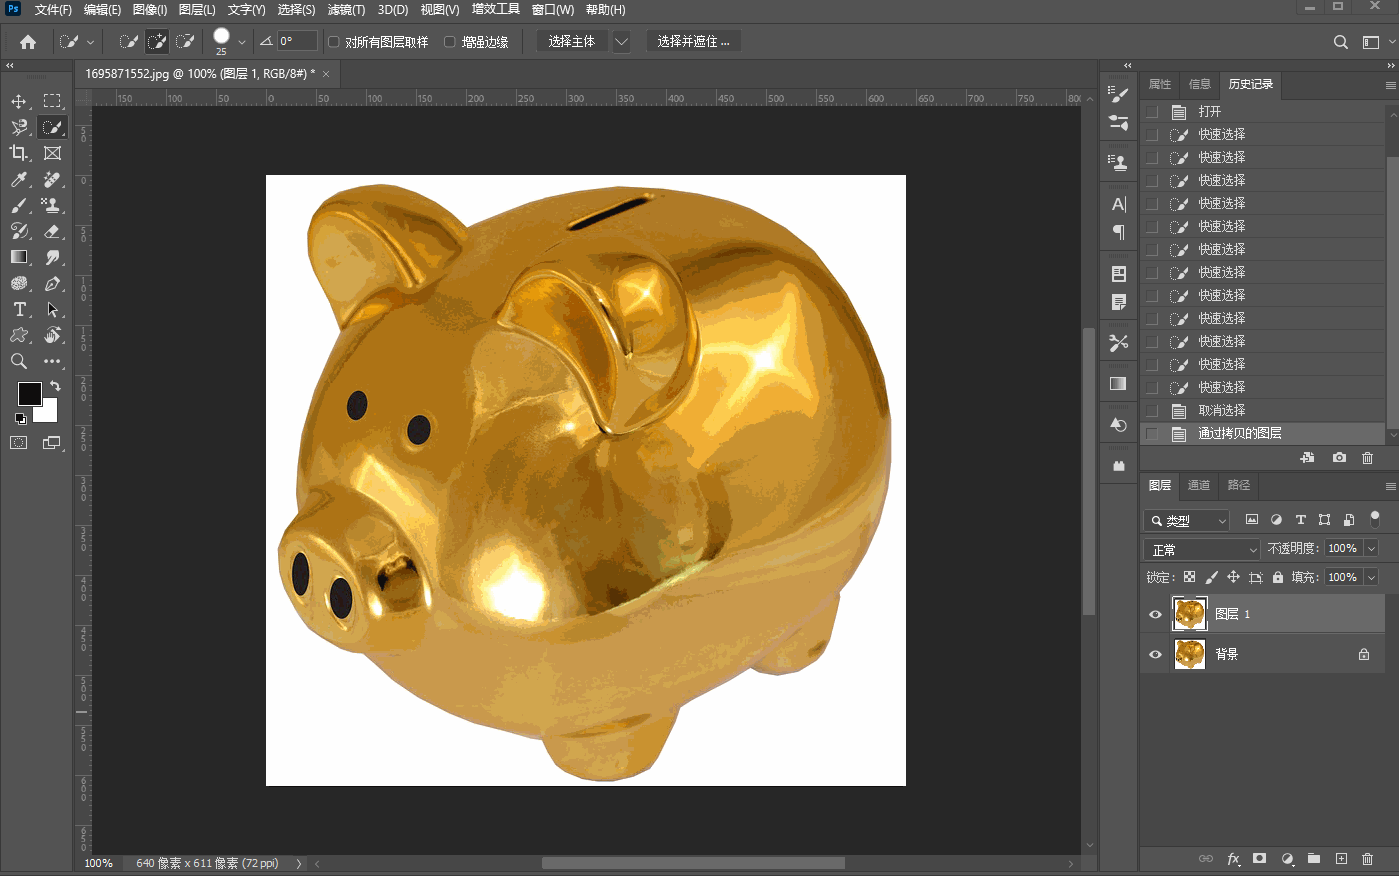The width and height of the screenshot is (1399, 876).
Task: Toggle lock transparent pixels
Action: 1189,577
